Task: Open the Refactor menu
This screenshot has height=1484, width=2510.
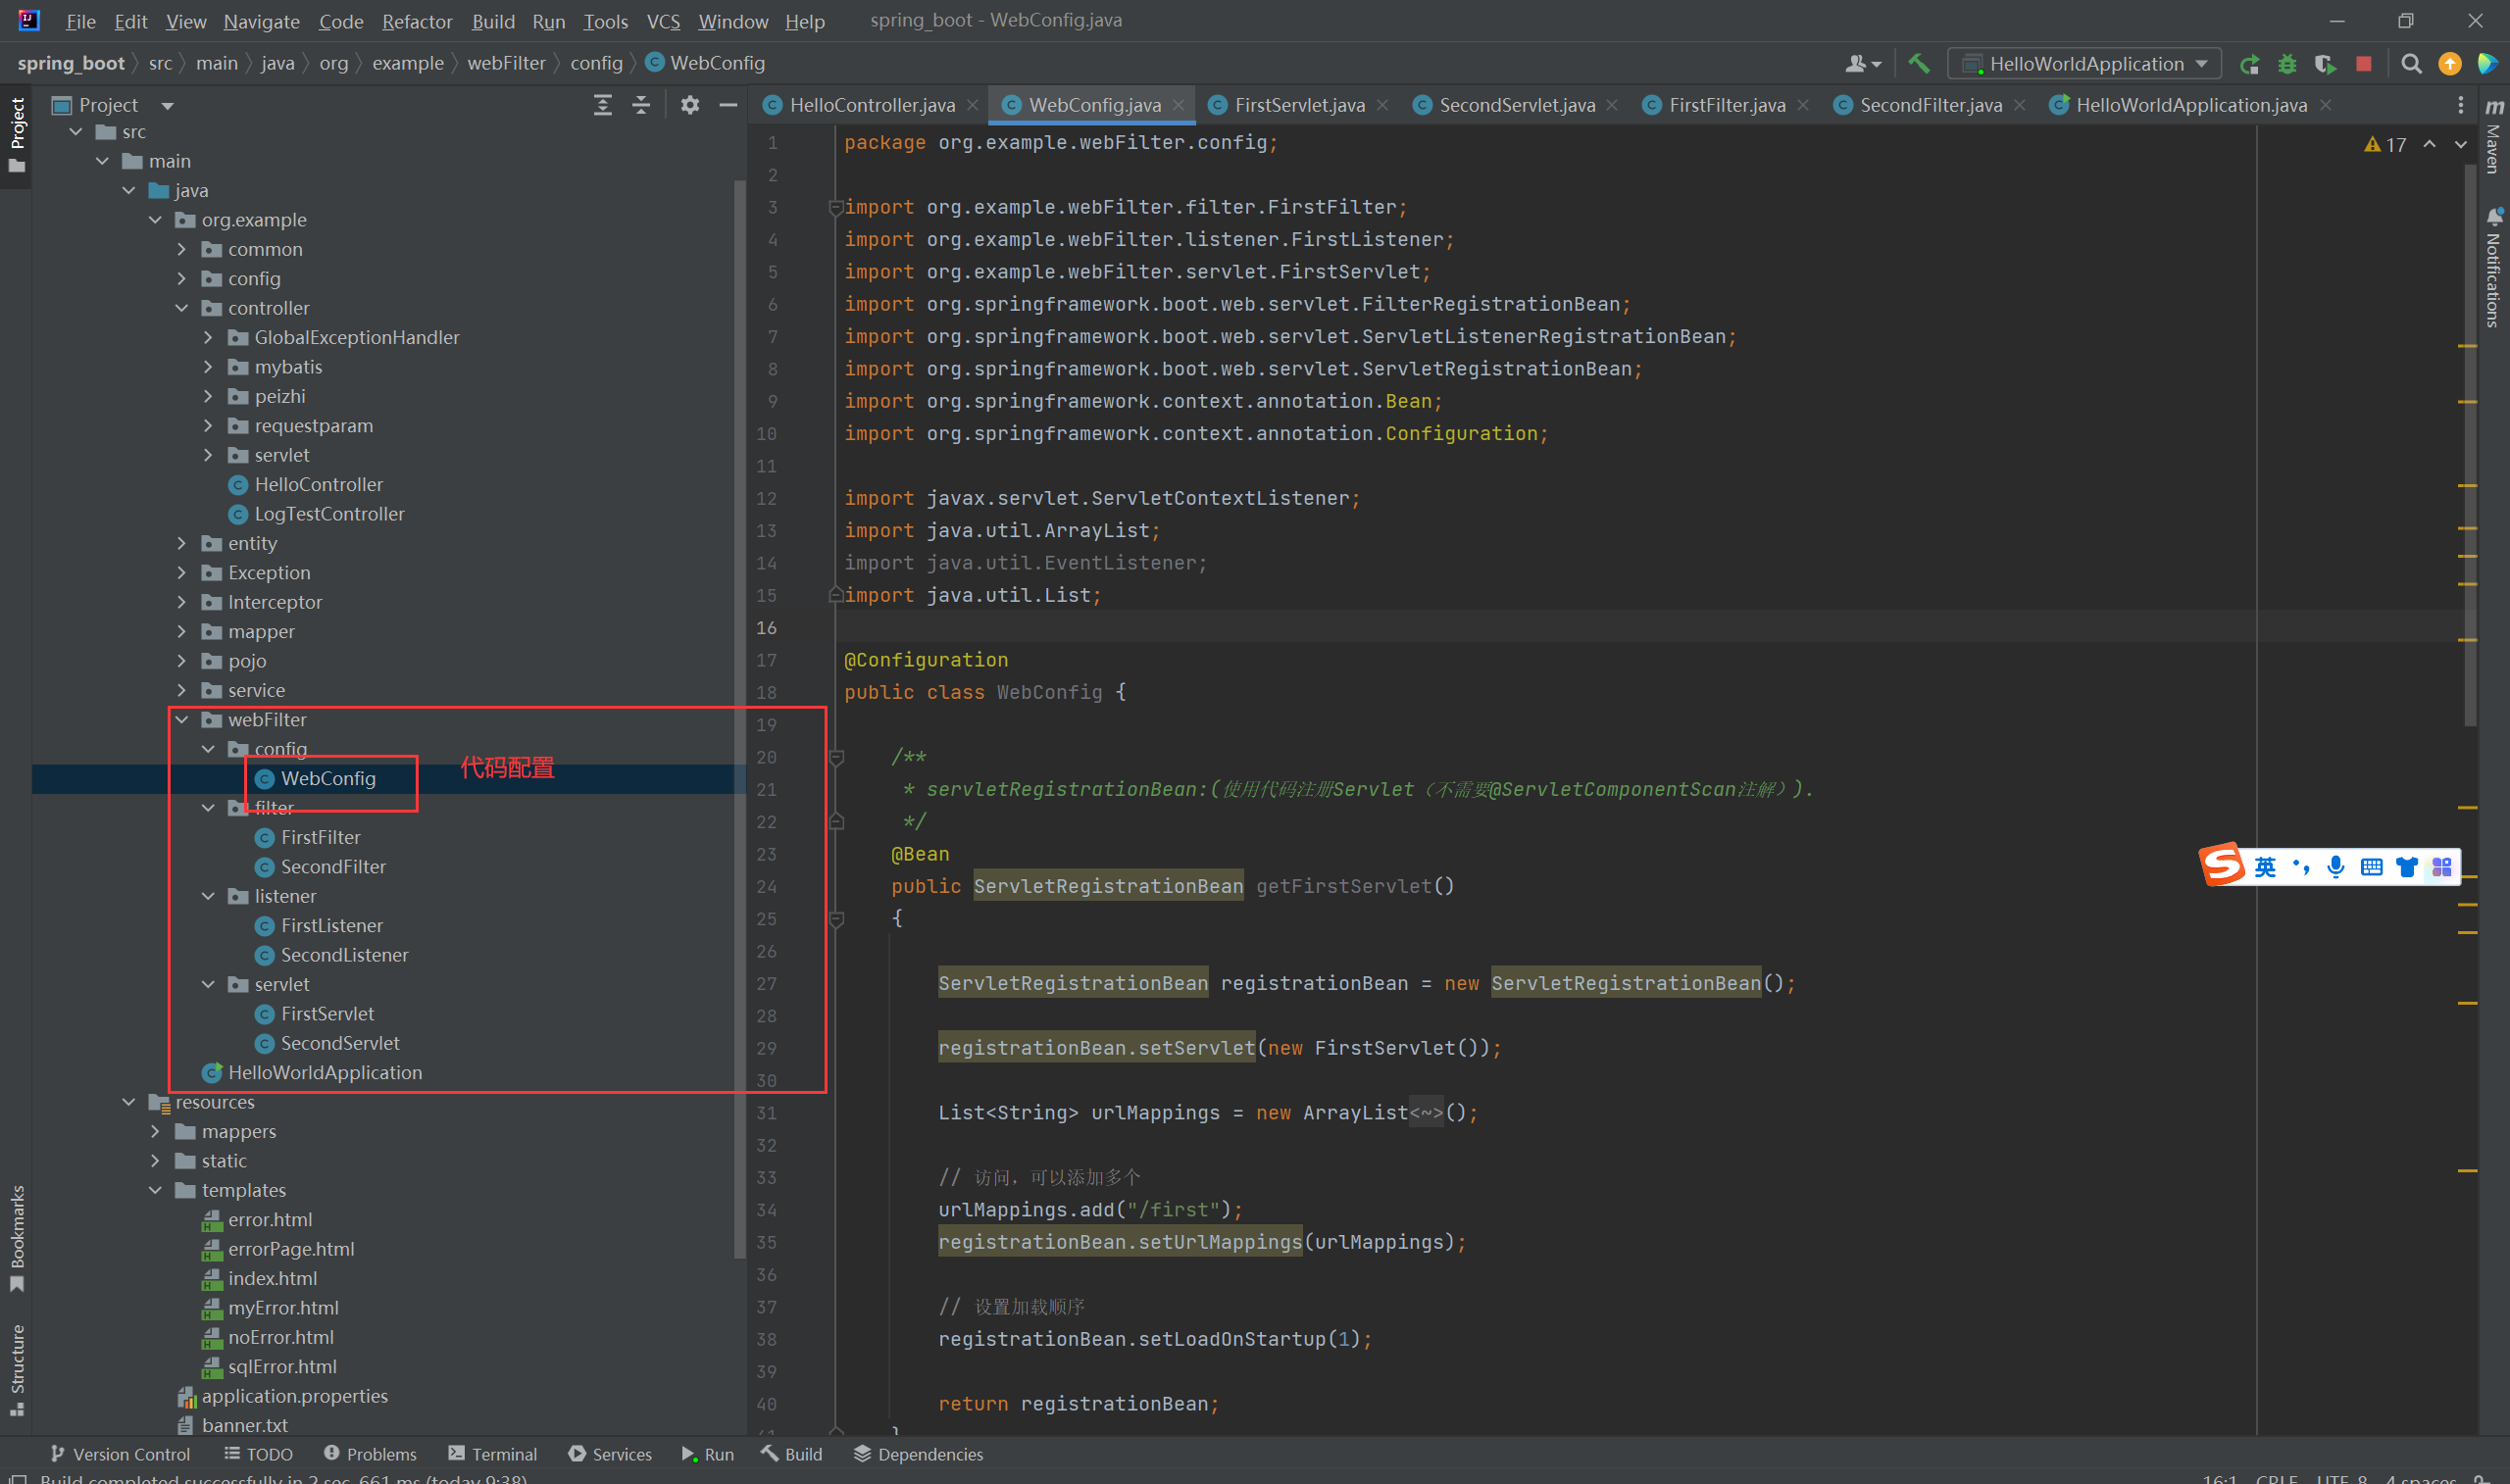Action: click(416, 21)
